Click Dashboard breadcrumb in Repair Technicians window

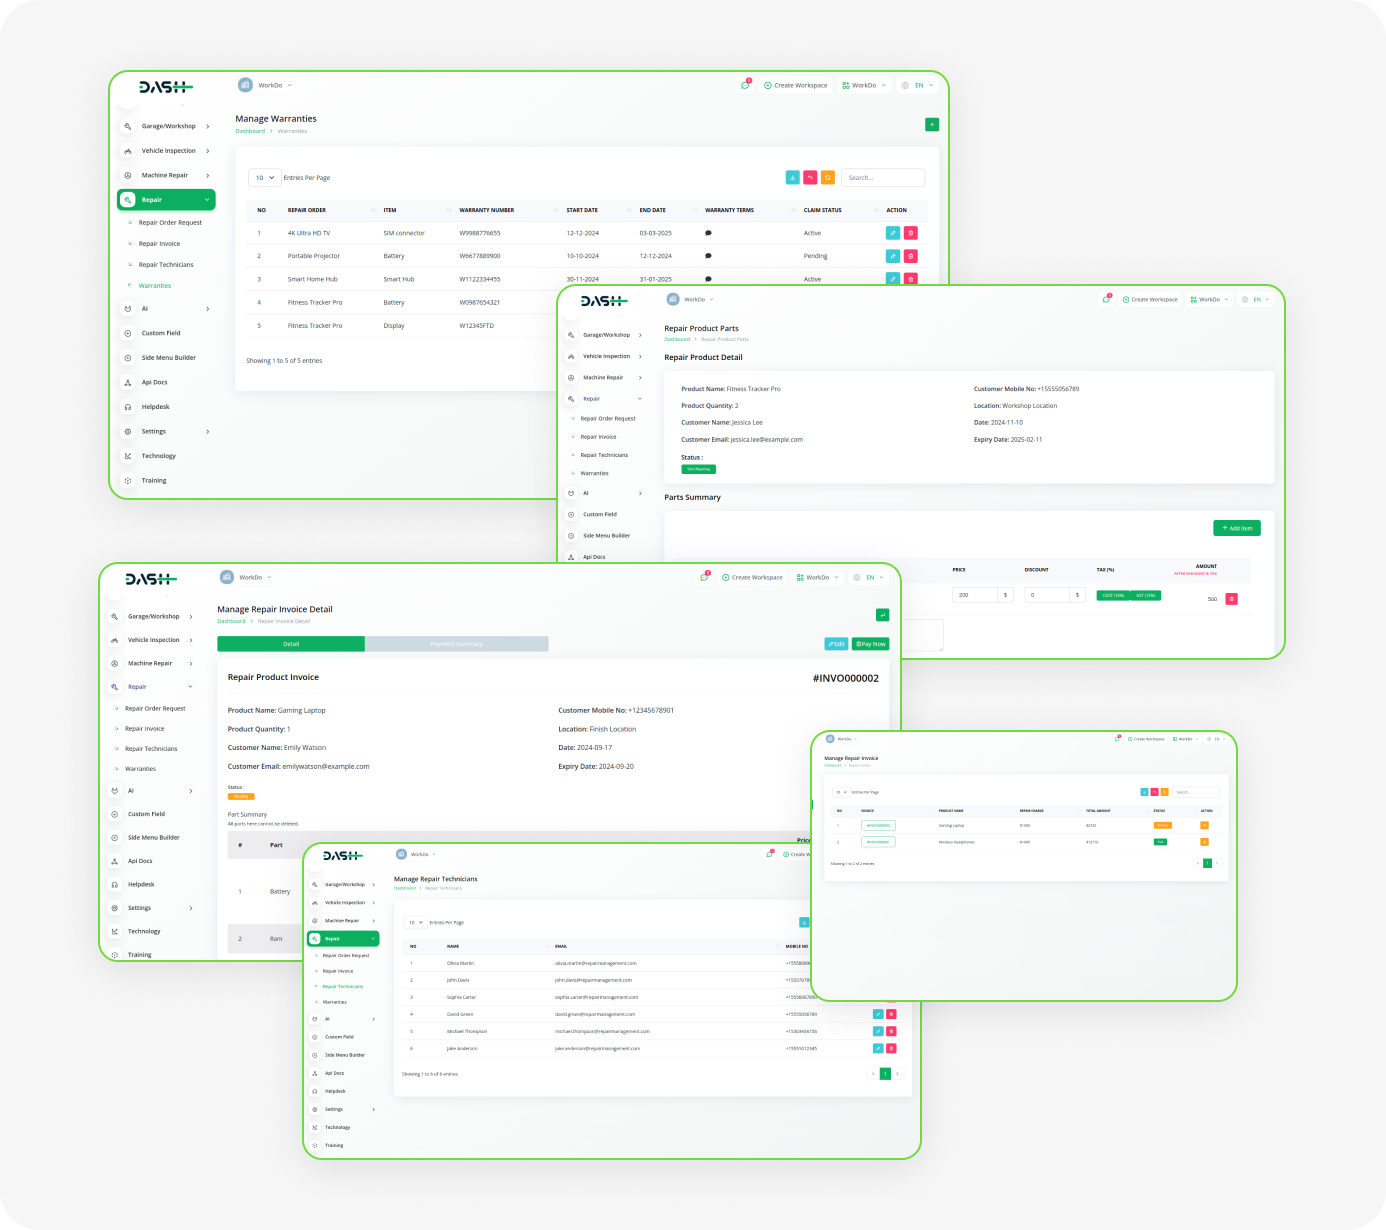point(405,888)
